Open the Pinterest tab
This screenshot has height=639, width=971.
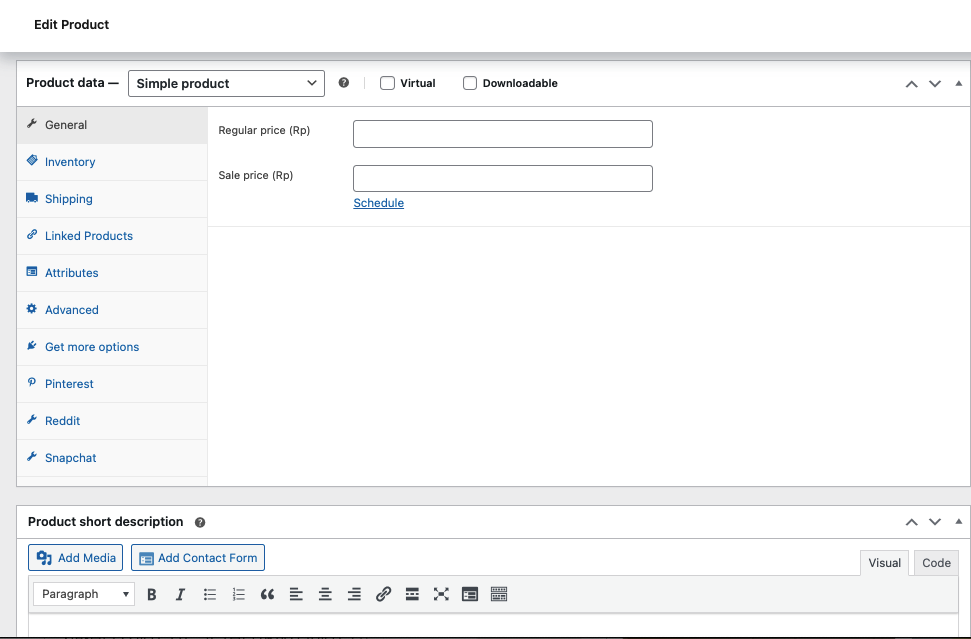coord(112,384)
